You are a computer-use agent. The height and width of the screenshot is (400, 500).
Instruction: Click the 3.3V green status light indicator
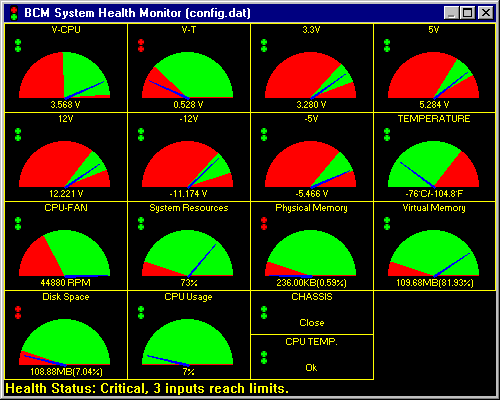pos(264,46)
